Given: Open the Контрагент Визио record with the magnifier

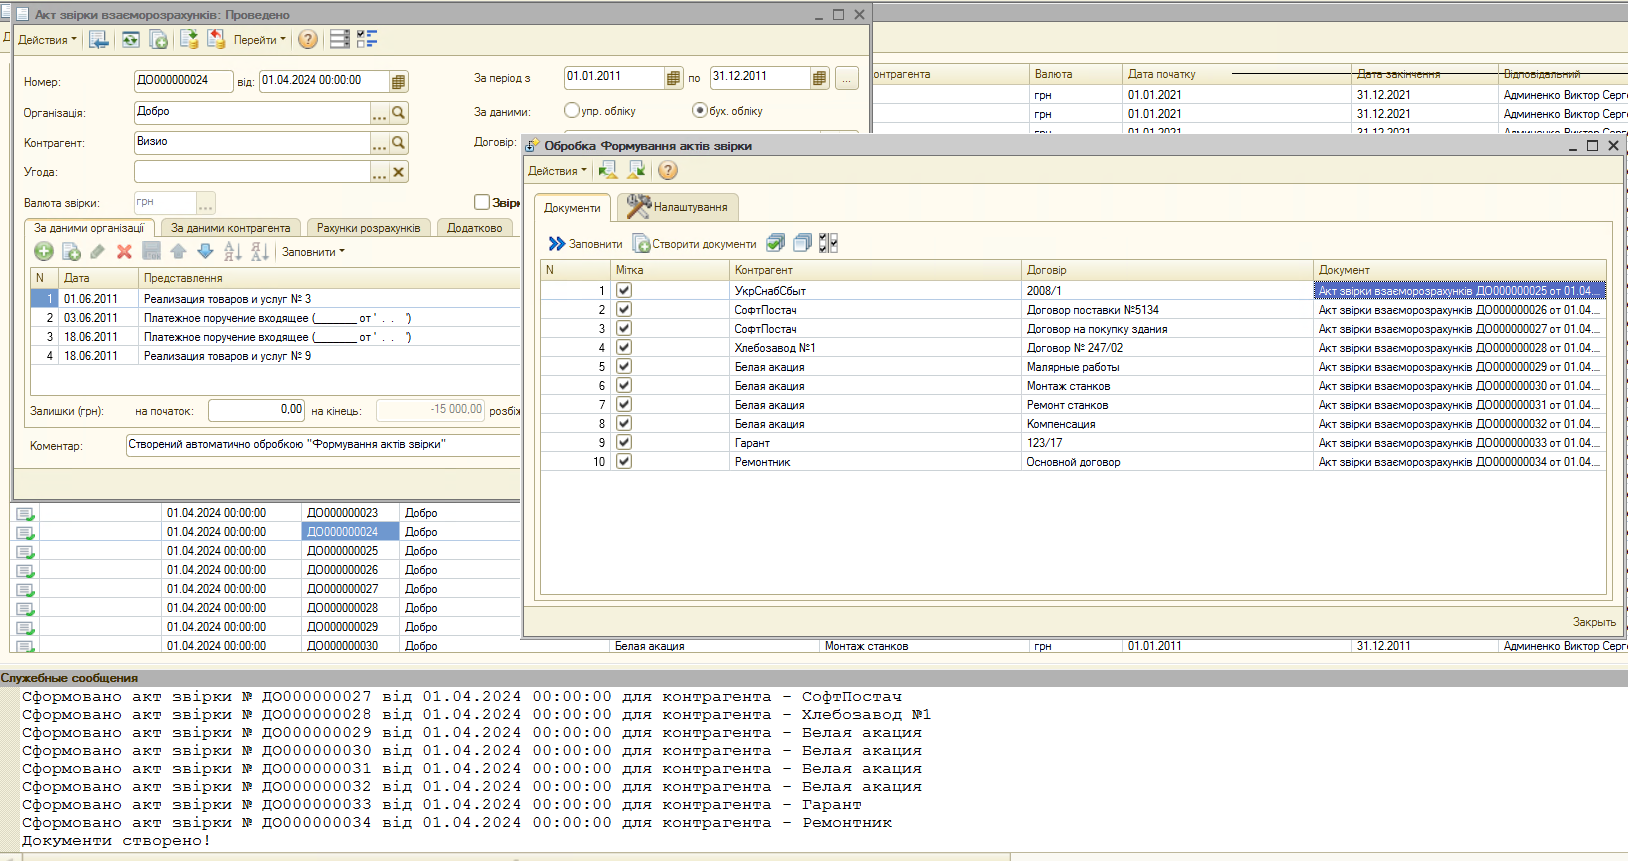Looking at the screenshot, I should 398,143.
